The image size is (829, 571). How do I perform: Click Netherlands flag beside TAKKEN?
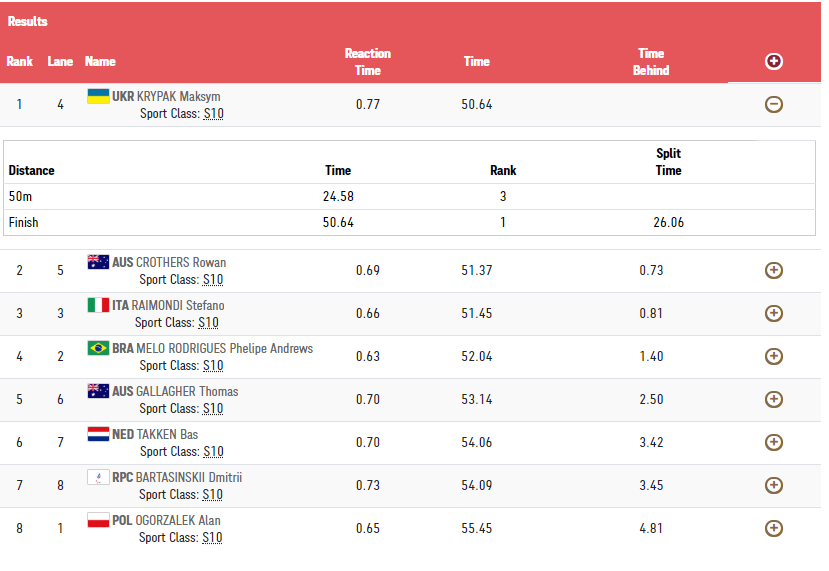point(98,434)
